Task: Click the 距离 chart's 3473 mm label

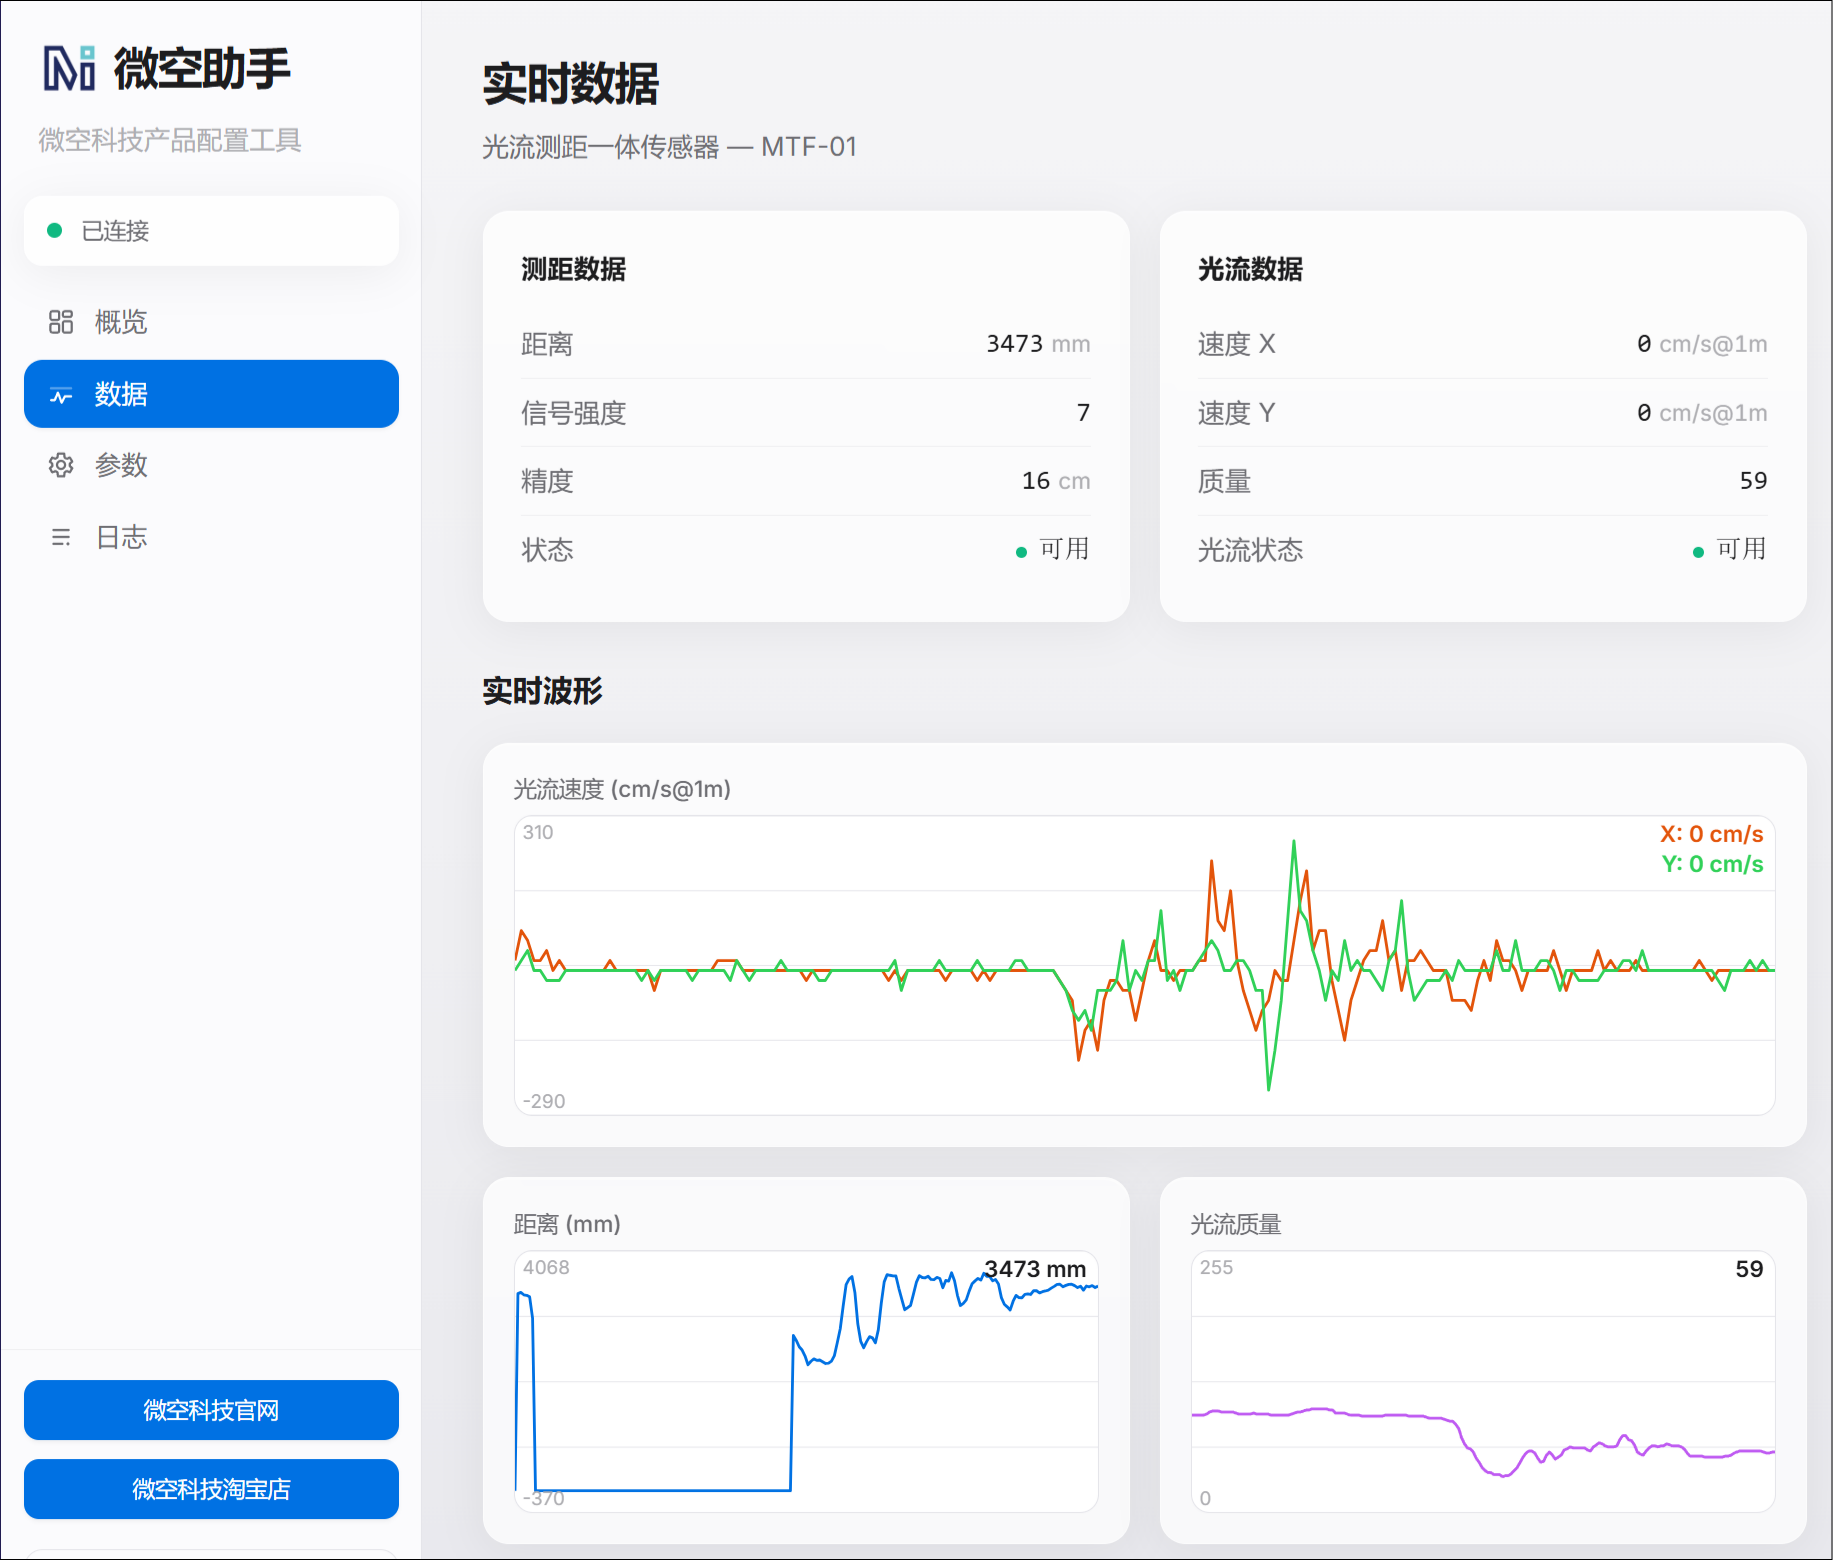Action: pos(1035,1269)
